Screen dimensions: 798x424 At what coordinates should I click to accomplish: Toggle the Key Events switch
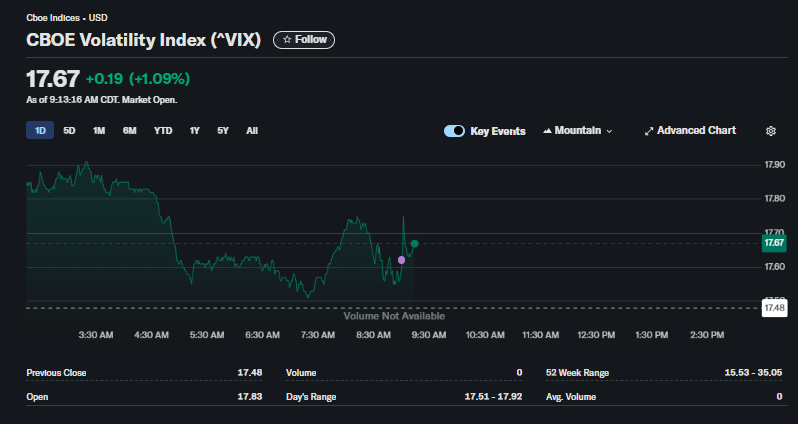454,131
